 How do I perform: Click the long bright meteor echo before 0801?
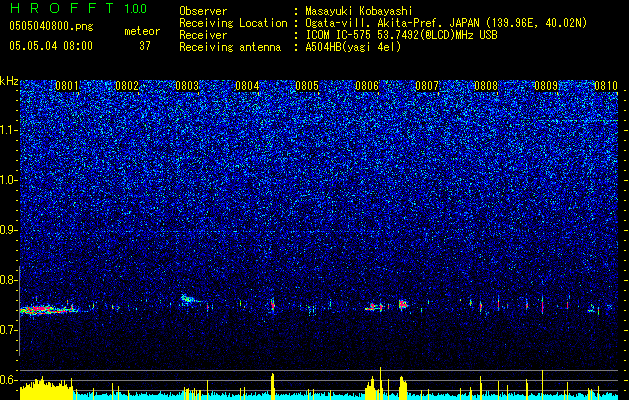point(48,310)
